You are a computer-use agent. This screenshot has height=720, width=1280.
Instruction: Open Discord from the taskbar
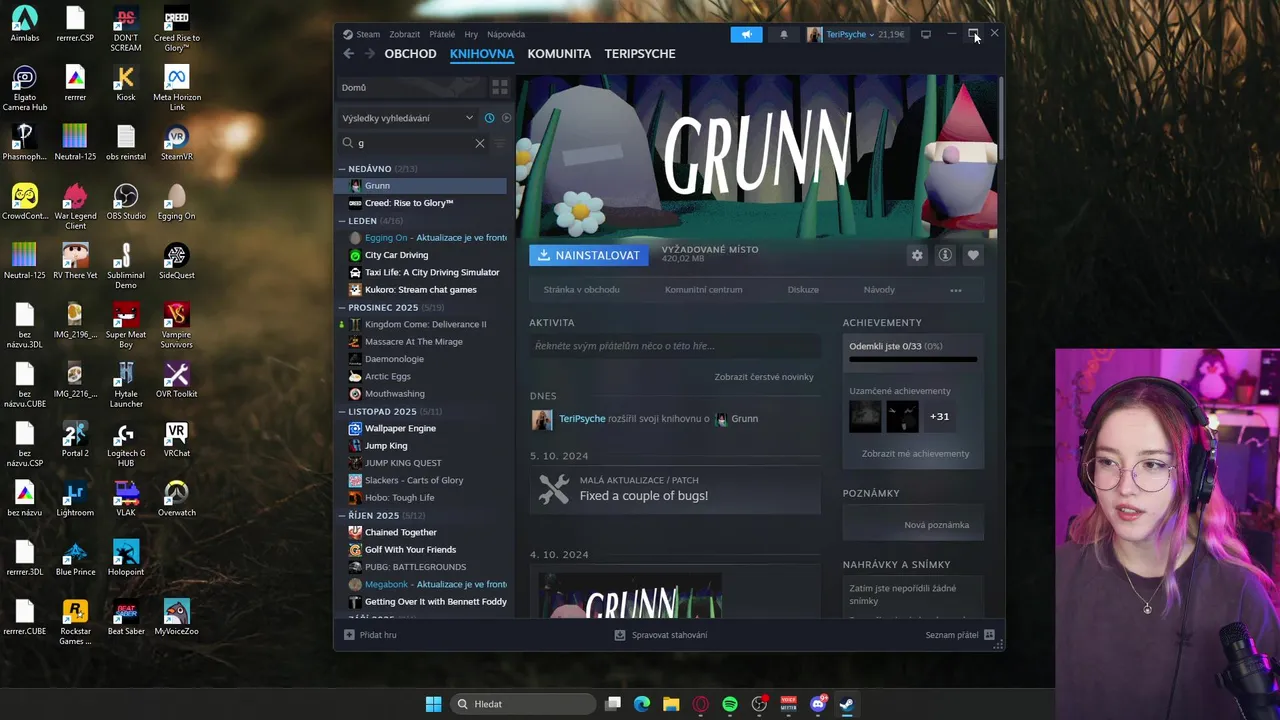pyautogui.click(x=818, y=704)
